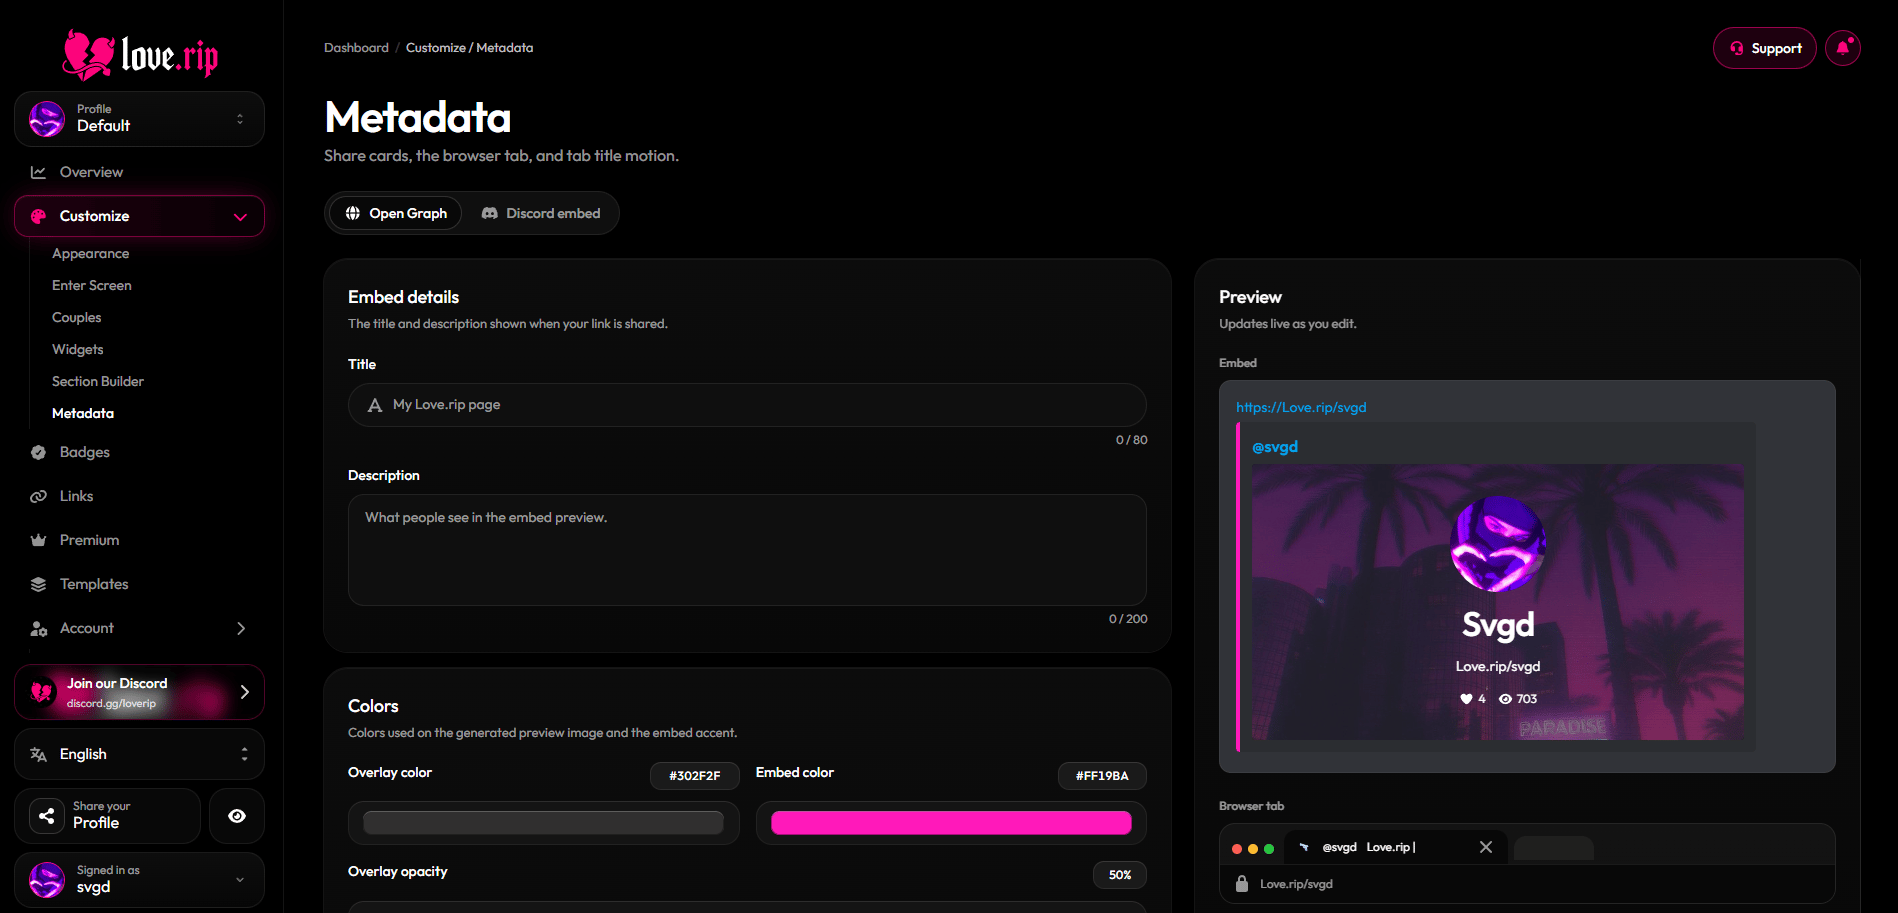
Task: Switch to the Open Graph tab
Action: pyautogui.click(x=396, y=213)
